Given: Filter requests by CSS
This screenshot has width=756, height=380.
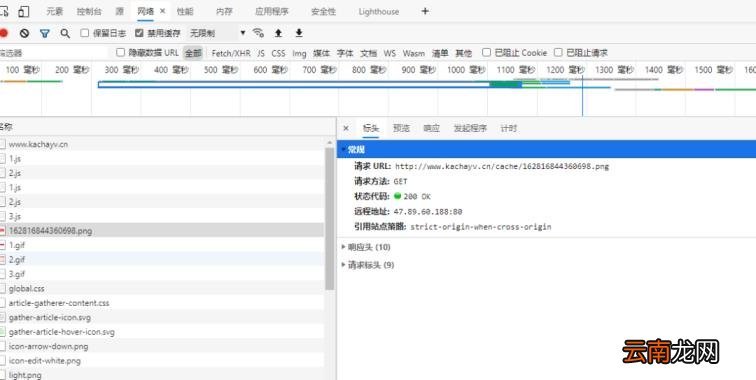Looking at the screenshot, I should tap(278, 53).
